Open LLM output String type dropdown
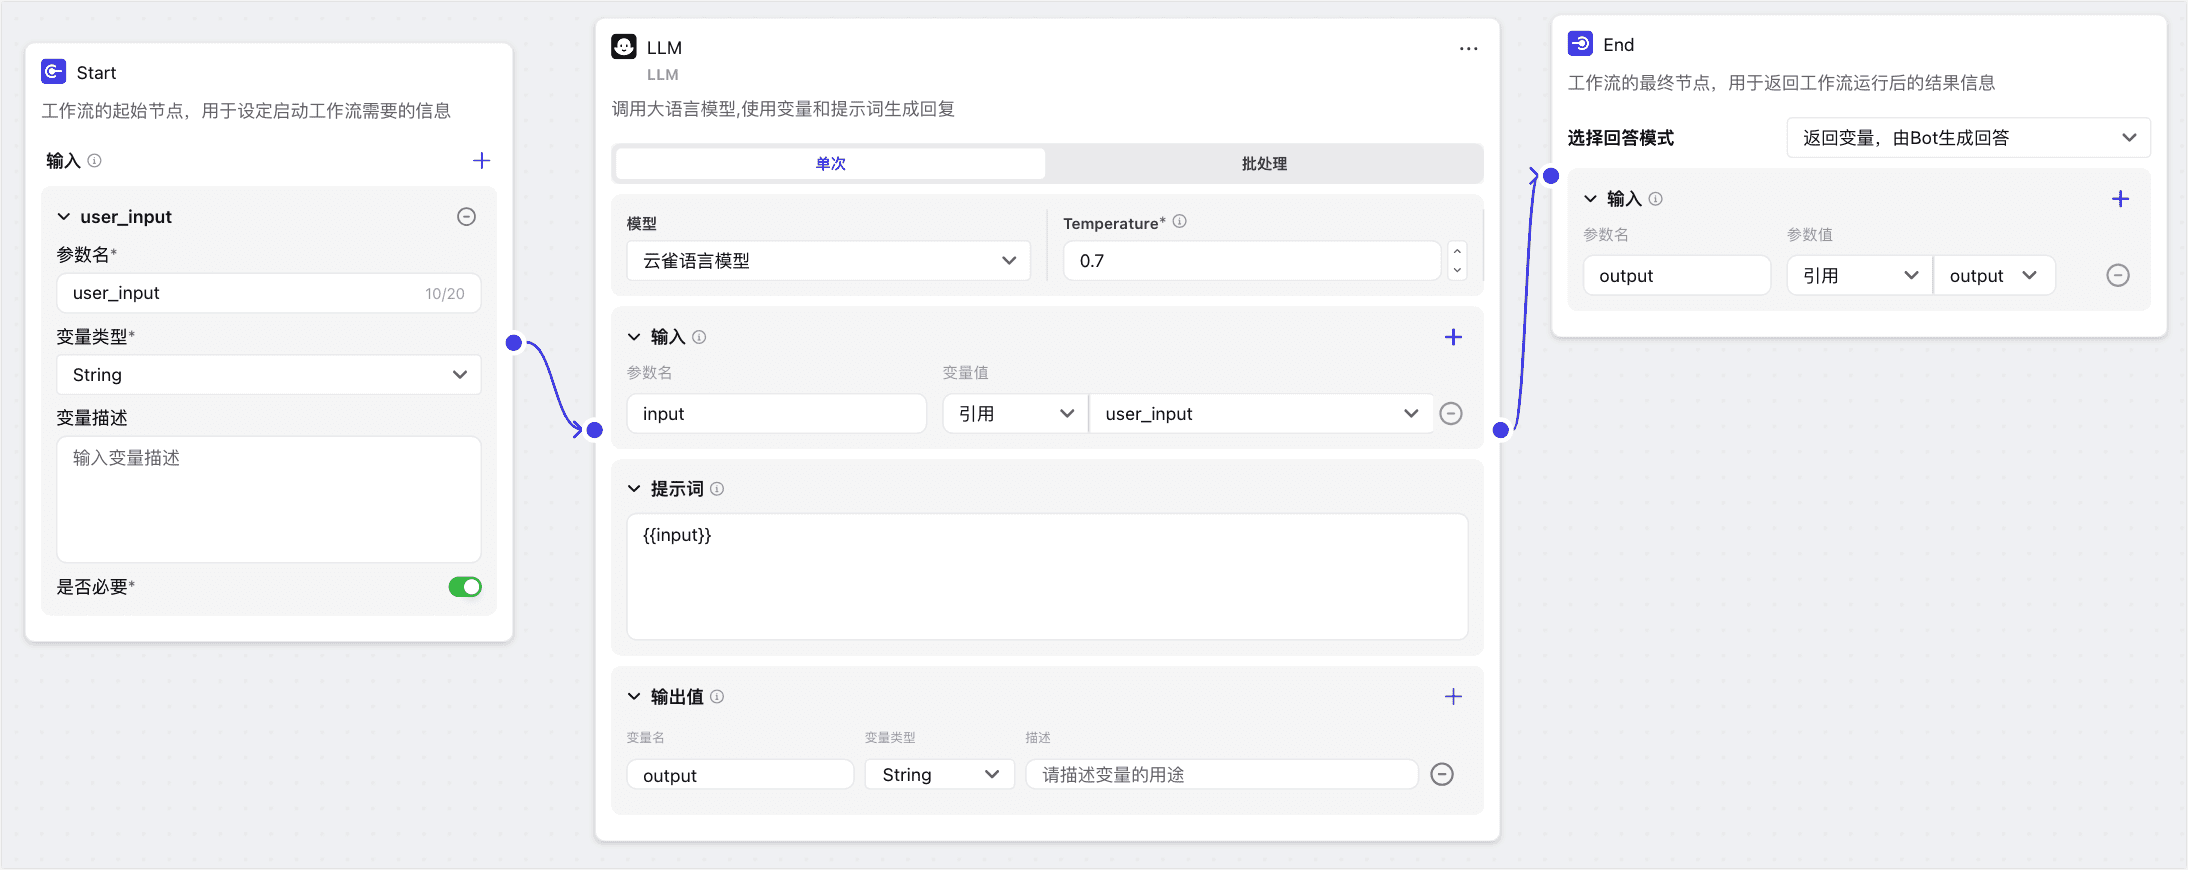The width and height of the screenshot is (2188, 870). pos(940,775)
